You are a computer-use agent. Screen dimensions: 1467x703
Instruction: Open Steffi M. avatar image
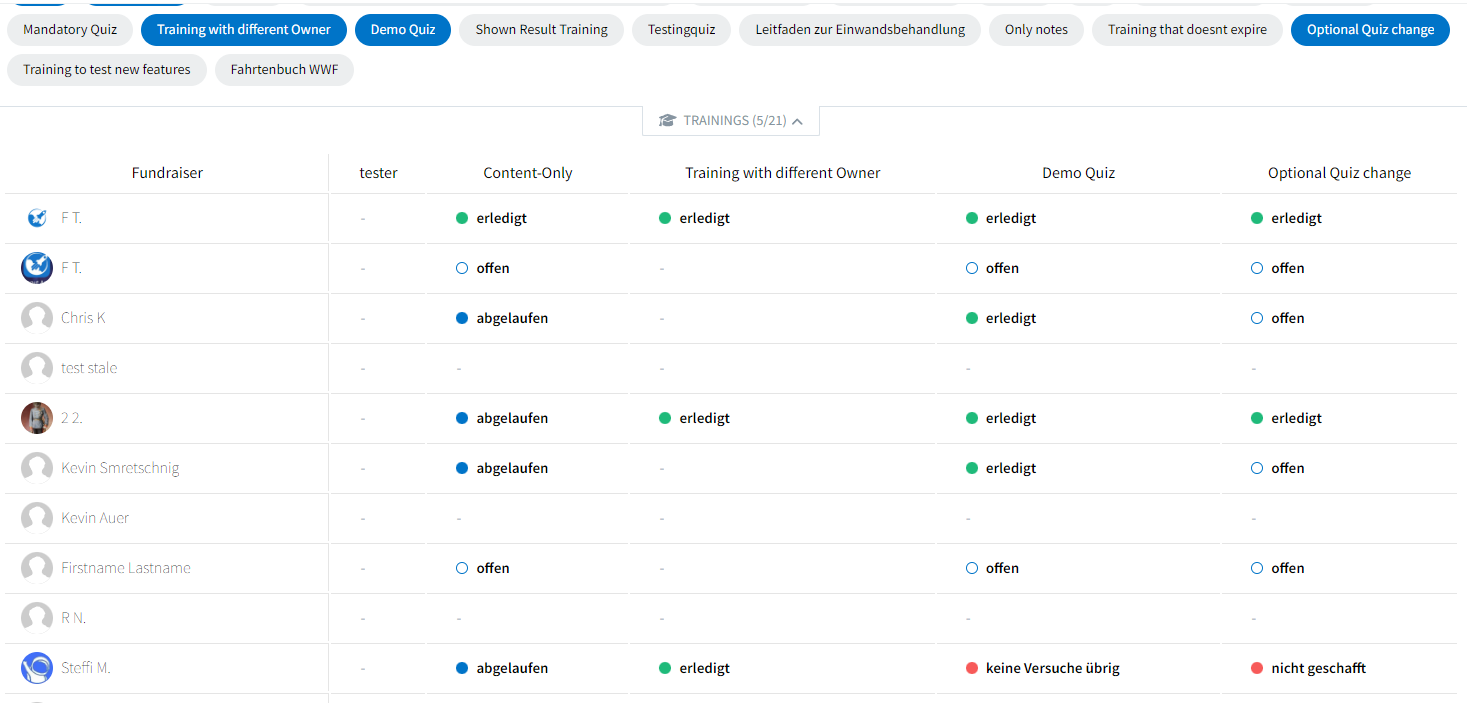[37, 668]
